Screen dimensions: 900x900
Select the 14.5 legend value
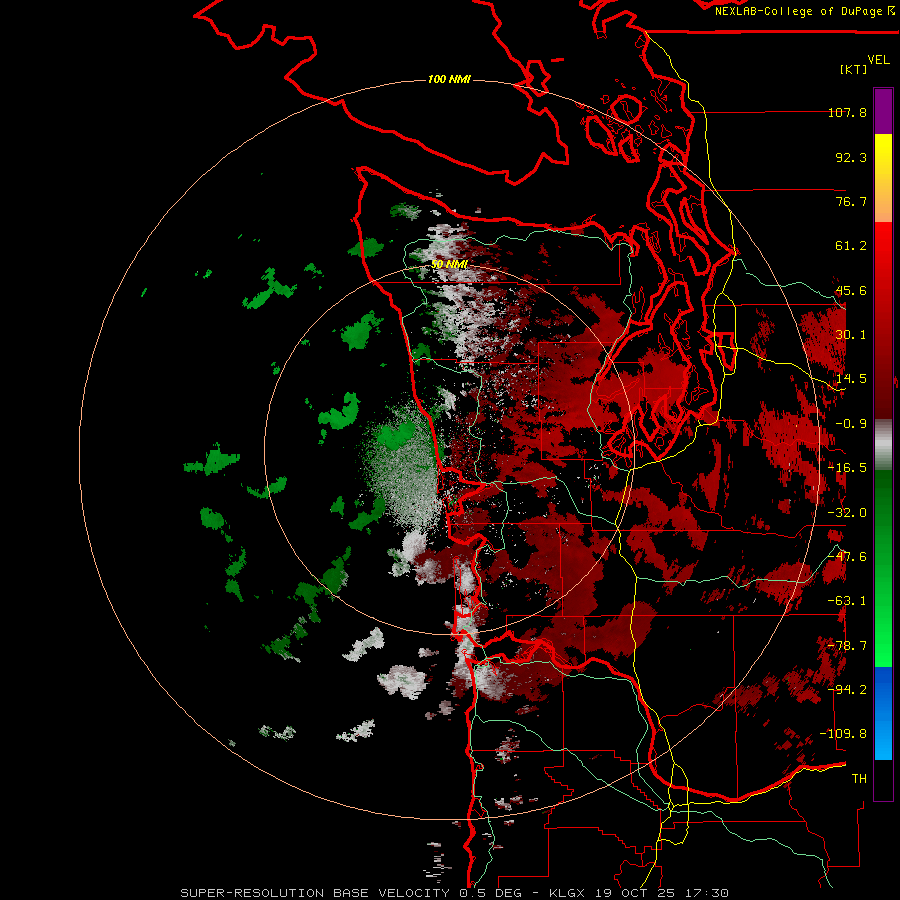(x=851, y=379)
